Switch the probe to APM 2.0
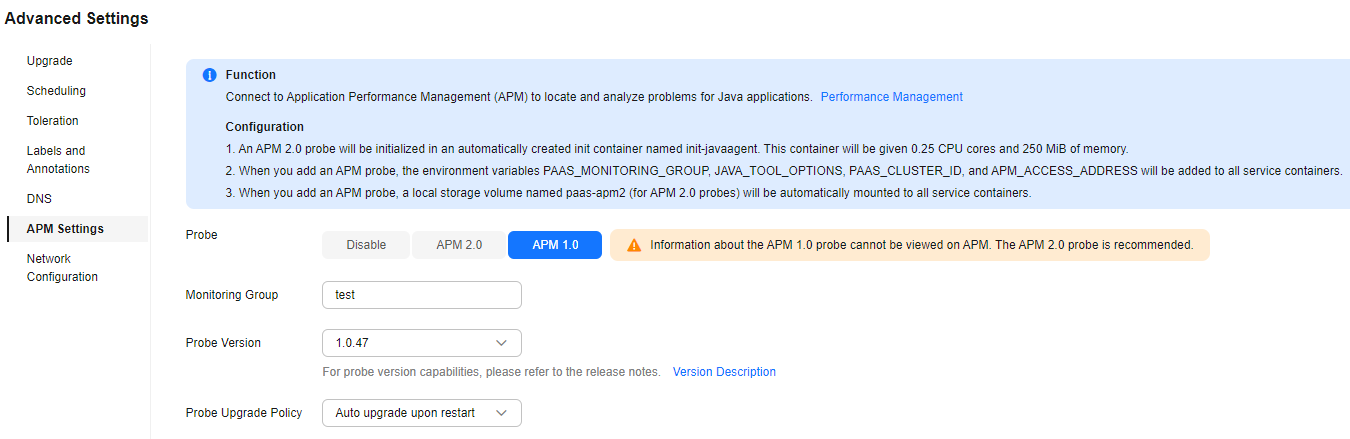1350x439 pixels. click(459, 245)
